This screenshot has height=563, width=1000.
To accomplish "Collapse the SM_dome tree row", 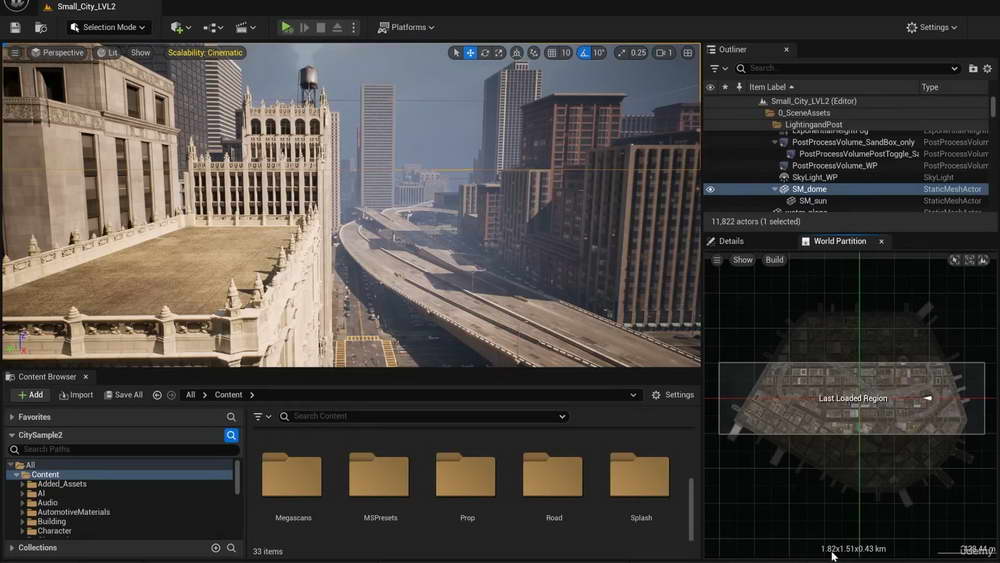I will pos(774,189).
